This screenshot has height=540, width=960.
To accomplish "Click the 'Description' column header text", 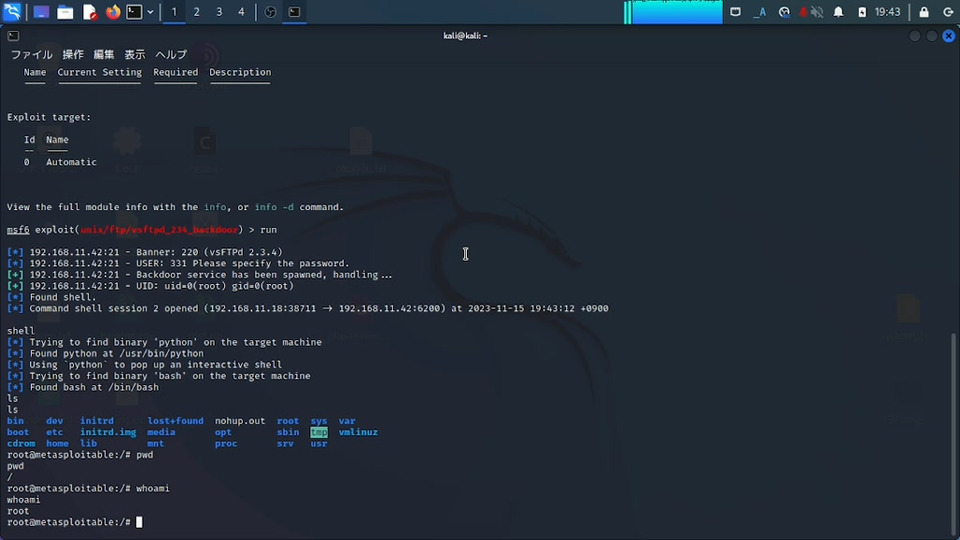I will tap(240, 72).
